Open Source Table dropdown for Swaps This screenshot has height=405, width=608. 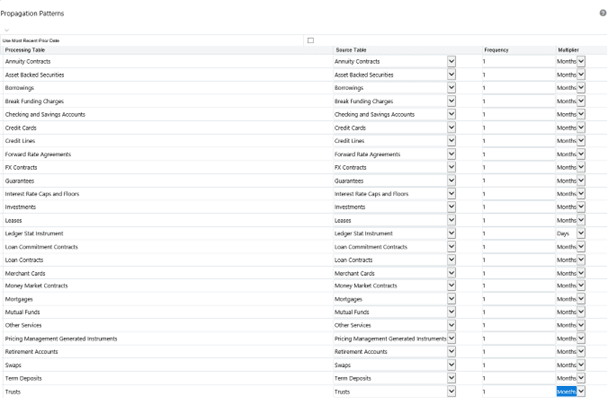(x=451, y=365)
